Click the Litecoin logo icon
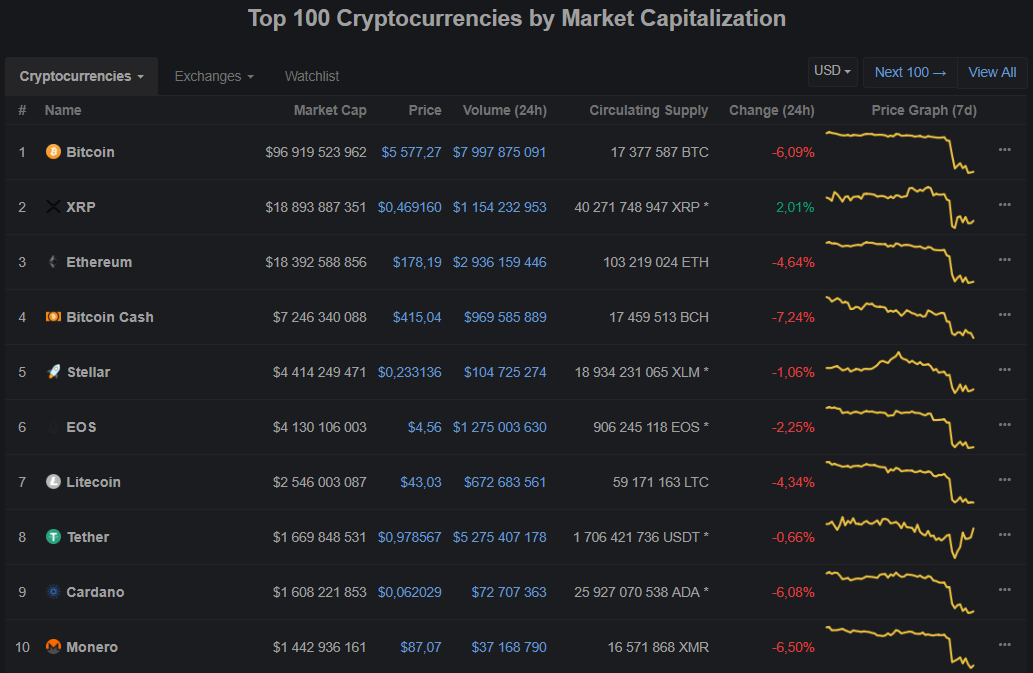Viewport: 1033px width, 673px height. point(53,482)
